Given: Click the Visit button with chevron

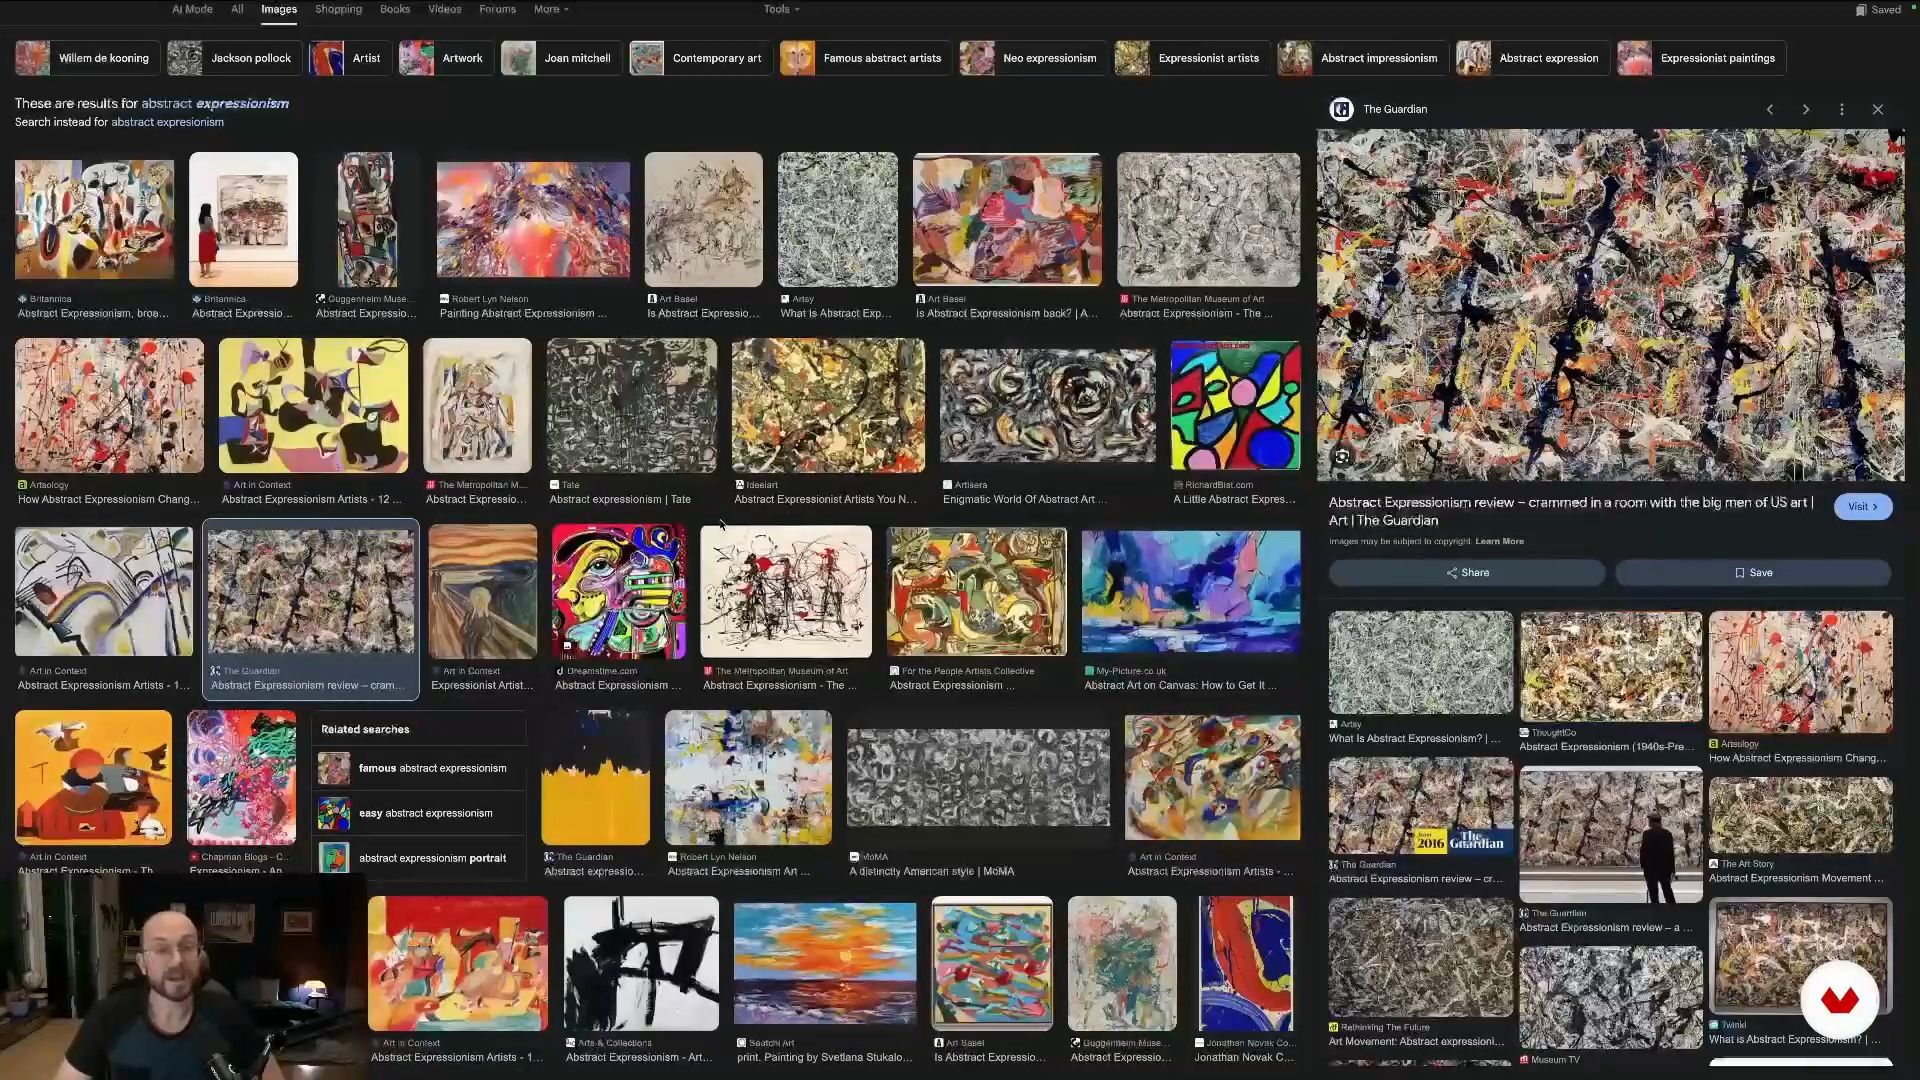Looking at the screenshot, I should coord(1862,507).
